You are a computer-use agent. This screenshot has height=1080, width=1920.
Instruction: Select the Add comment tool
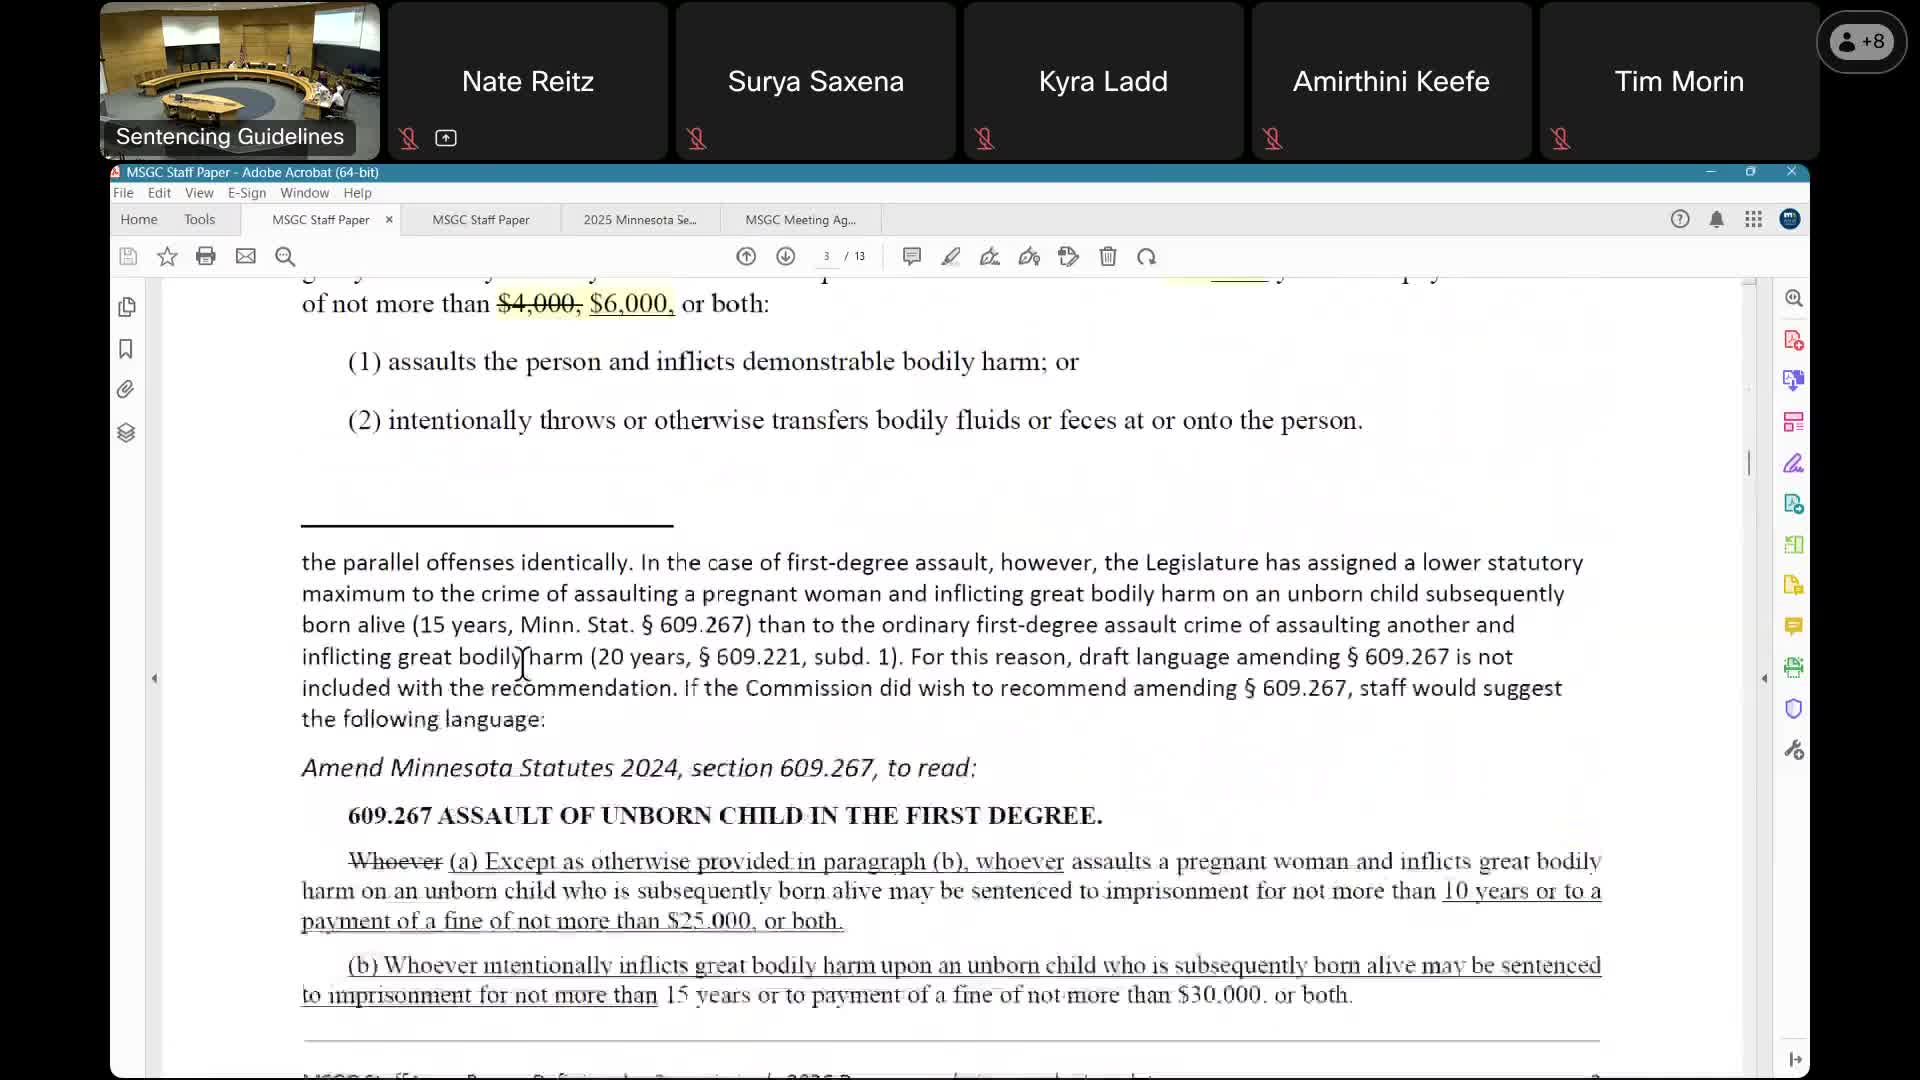pyautogui.click(x=911, y=256)
